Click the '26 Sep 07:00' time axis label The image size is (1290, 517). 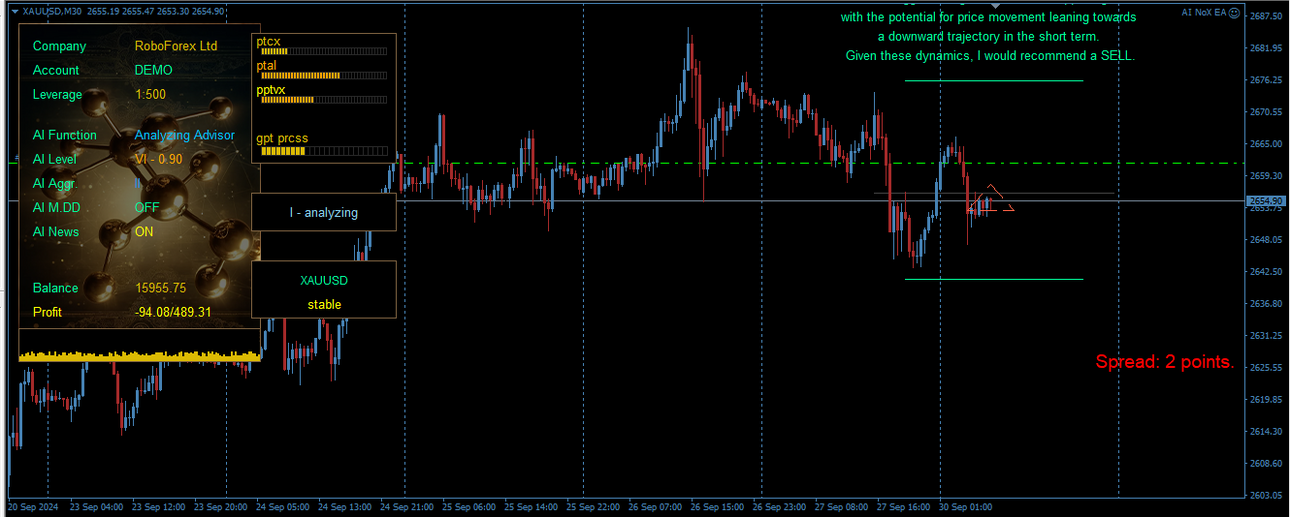[x=655, y=507]
